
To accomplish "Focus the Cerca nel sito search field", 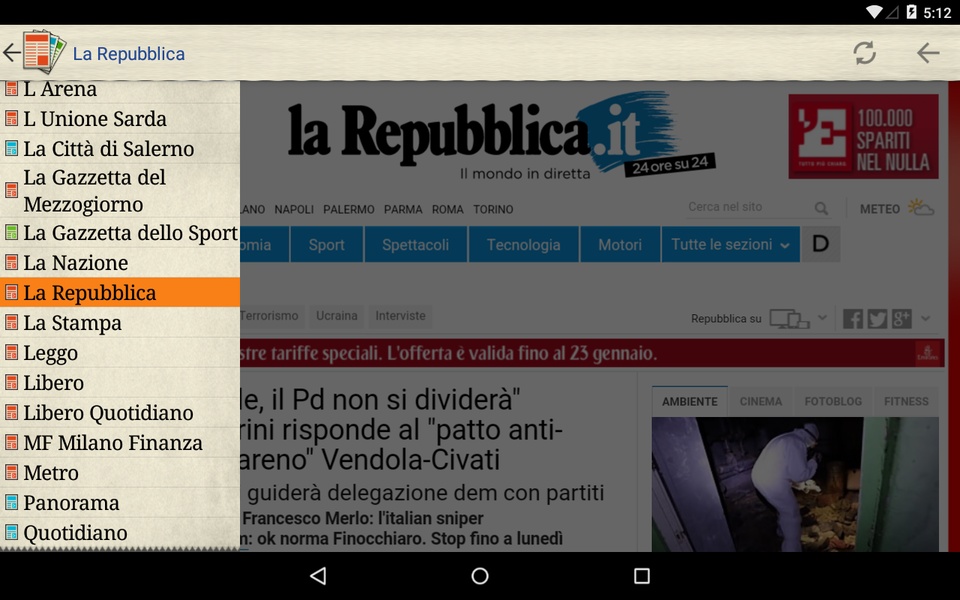I will pos(759,208).
